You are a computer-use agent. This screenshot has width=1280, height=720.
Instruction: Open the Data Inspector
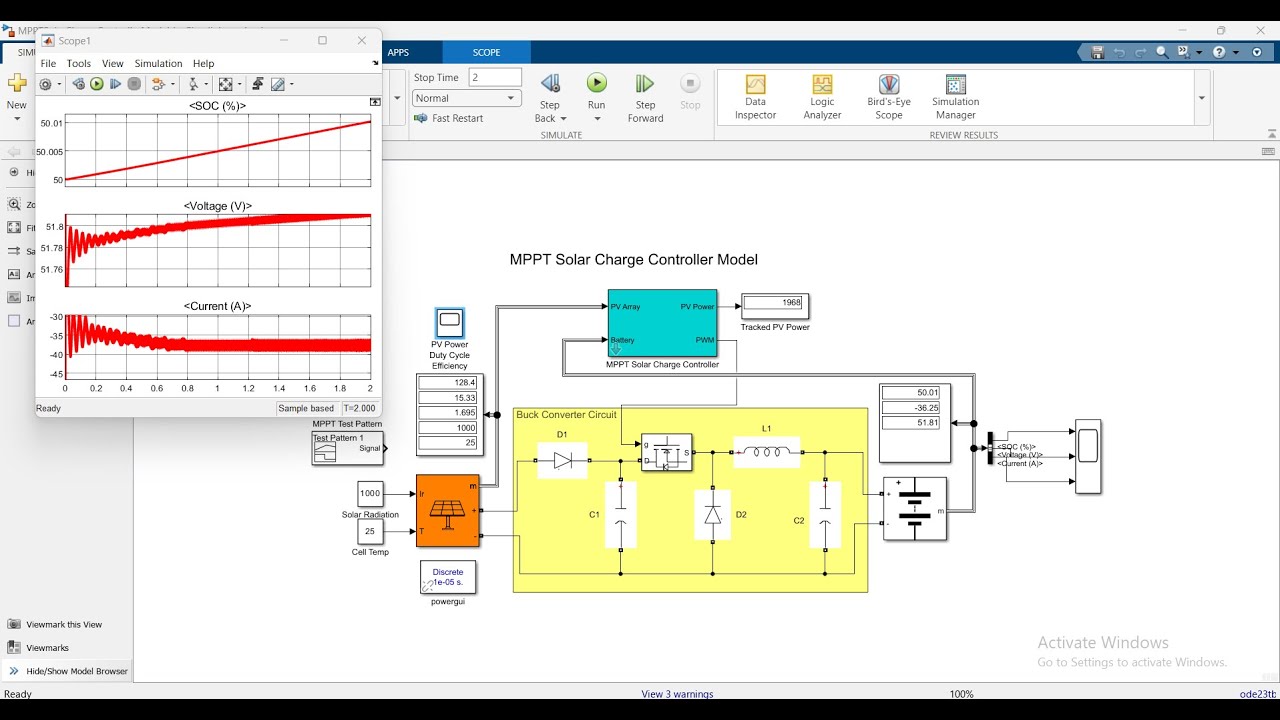pyautogui.click(x=756, y=97)
